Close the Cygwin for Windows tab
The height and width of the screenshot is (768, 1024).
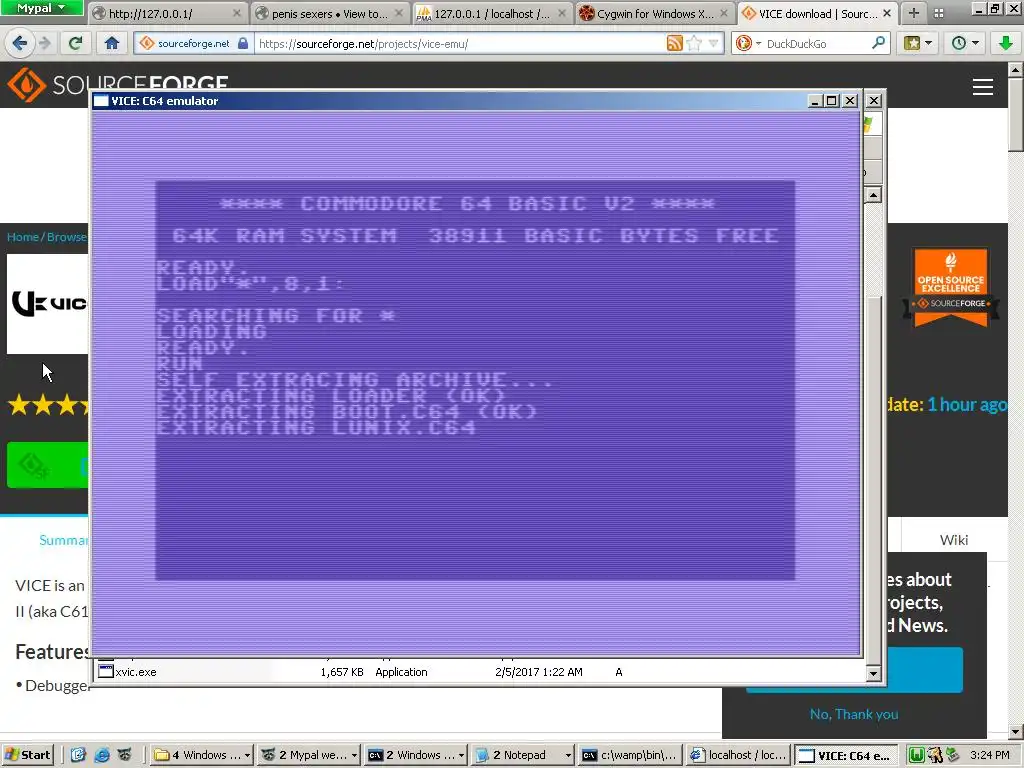[x=724, y=13]
